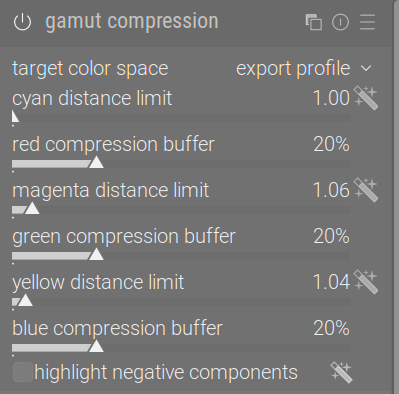
Task: Collapse module via gamut compression title
Action: [132, 21]
